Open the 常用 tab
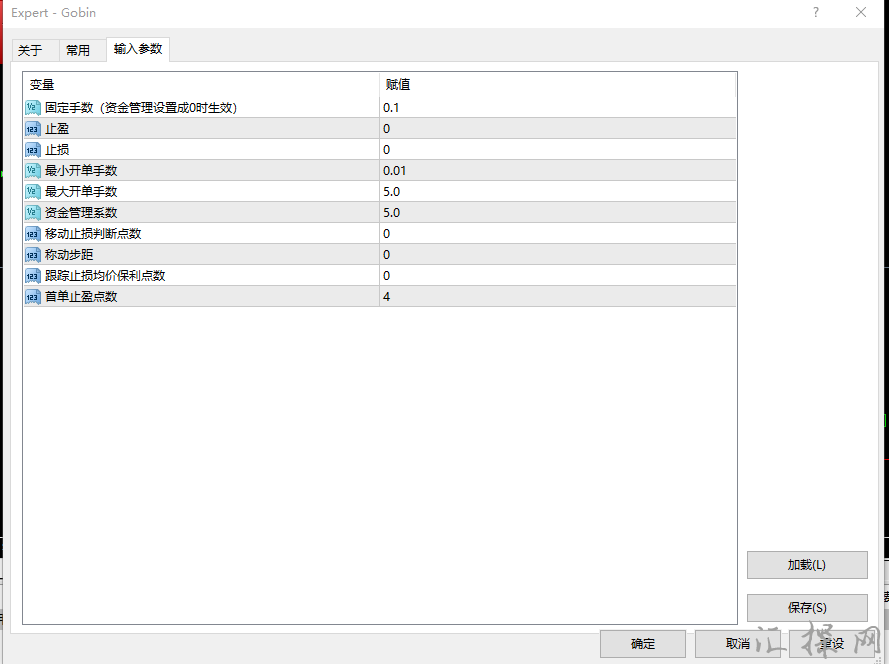Screen dimensions: 889x664 [x=78, y=50]
